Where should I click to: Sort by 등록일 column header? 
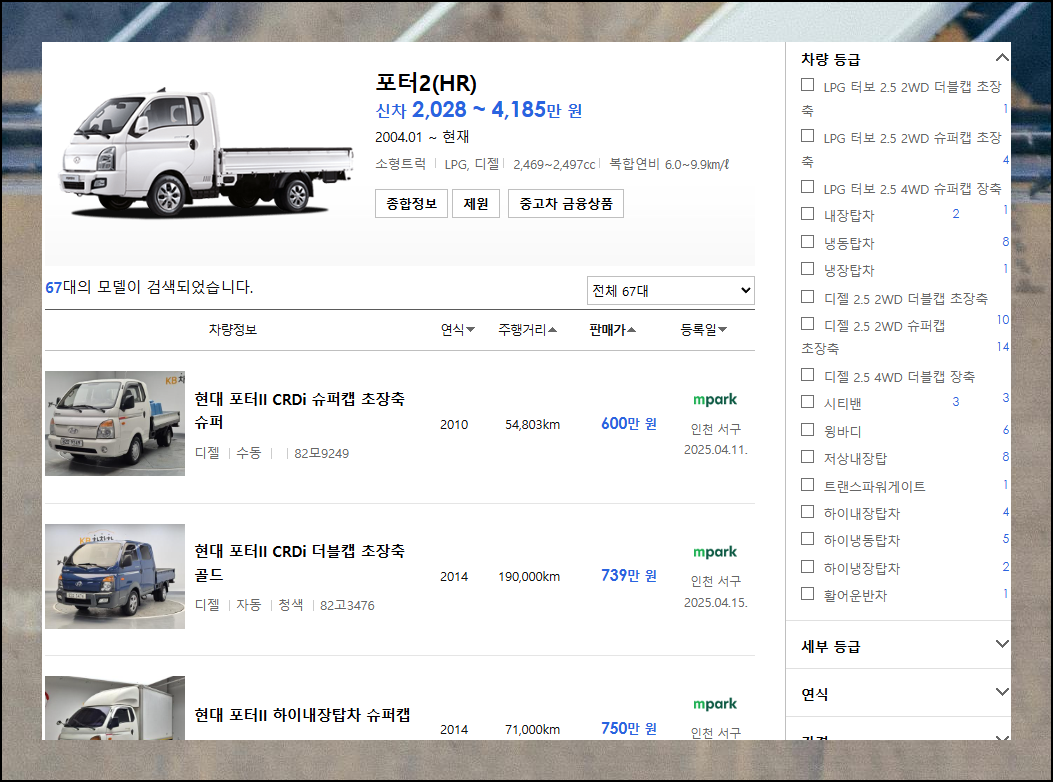tap(703, 330)
